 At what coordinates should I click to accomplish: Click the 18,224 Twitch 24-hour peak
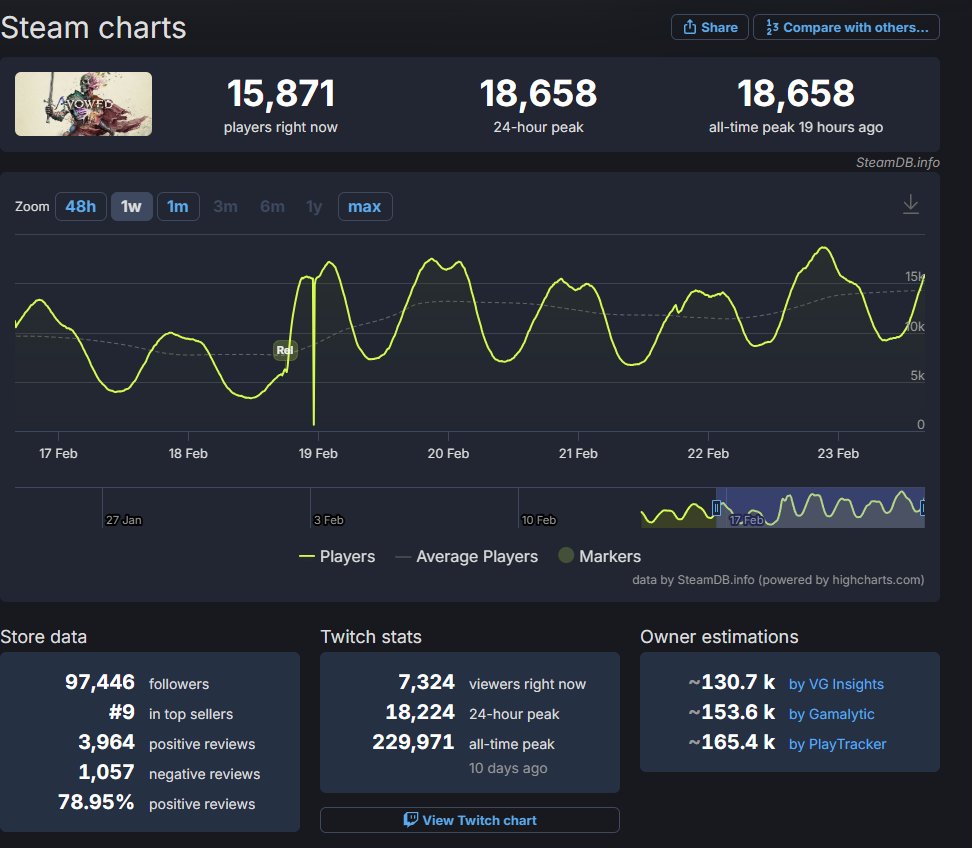[420, 712]
